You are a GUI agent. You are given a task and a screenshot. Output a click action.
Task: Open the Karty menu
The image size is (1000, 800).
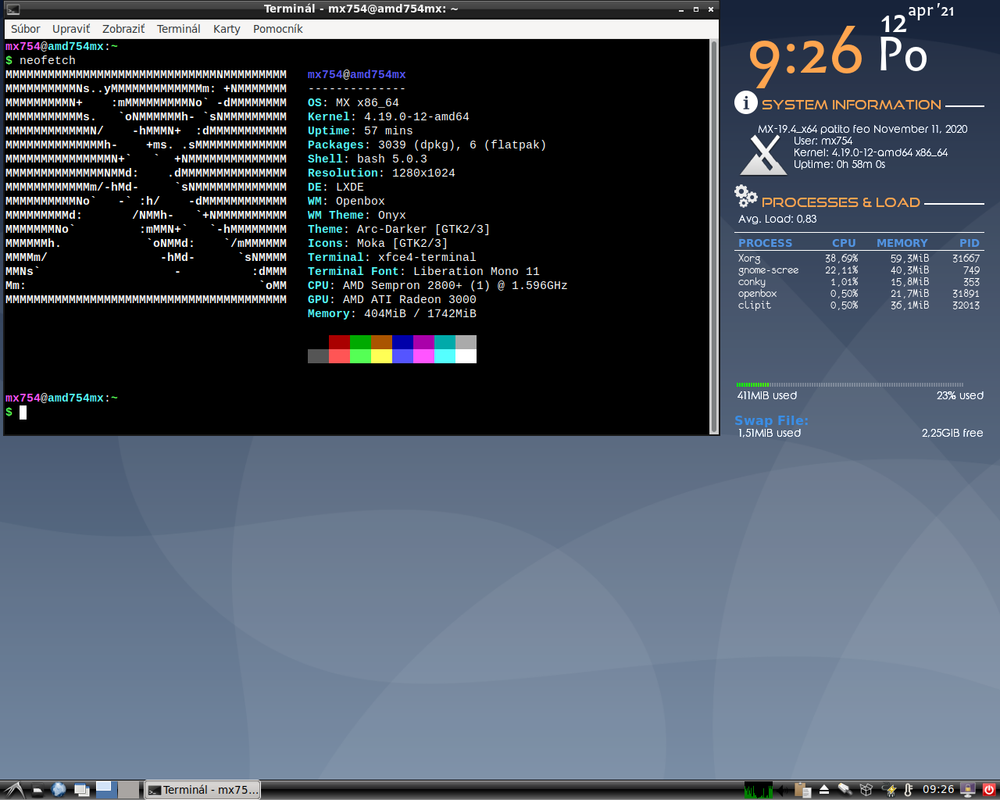(226, 29)
